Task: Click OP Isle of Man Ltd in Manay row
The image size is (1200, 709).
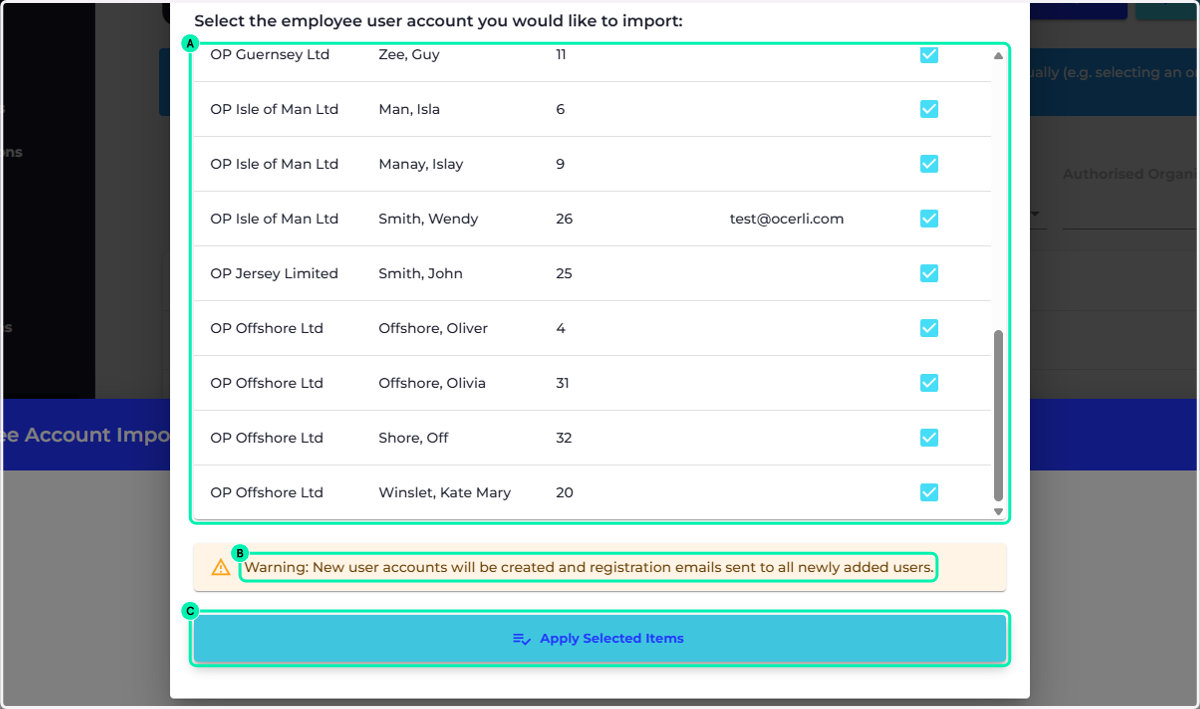Action: coord(274,164)
